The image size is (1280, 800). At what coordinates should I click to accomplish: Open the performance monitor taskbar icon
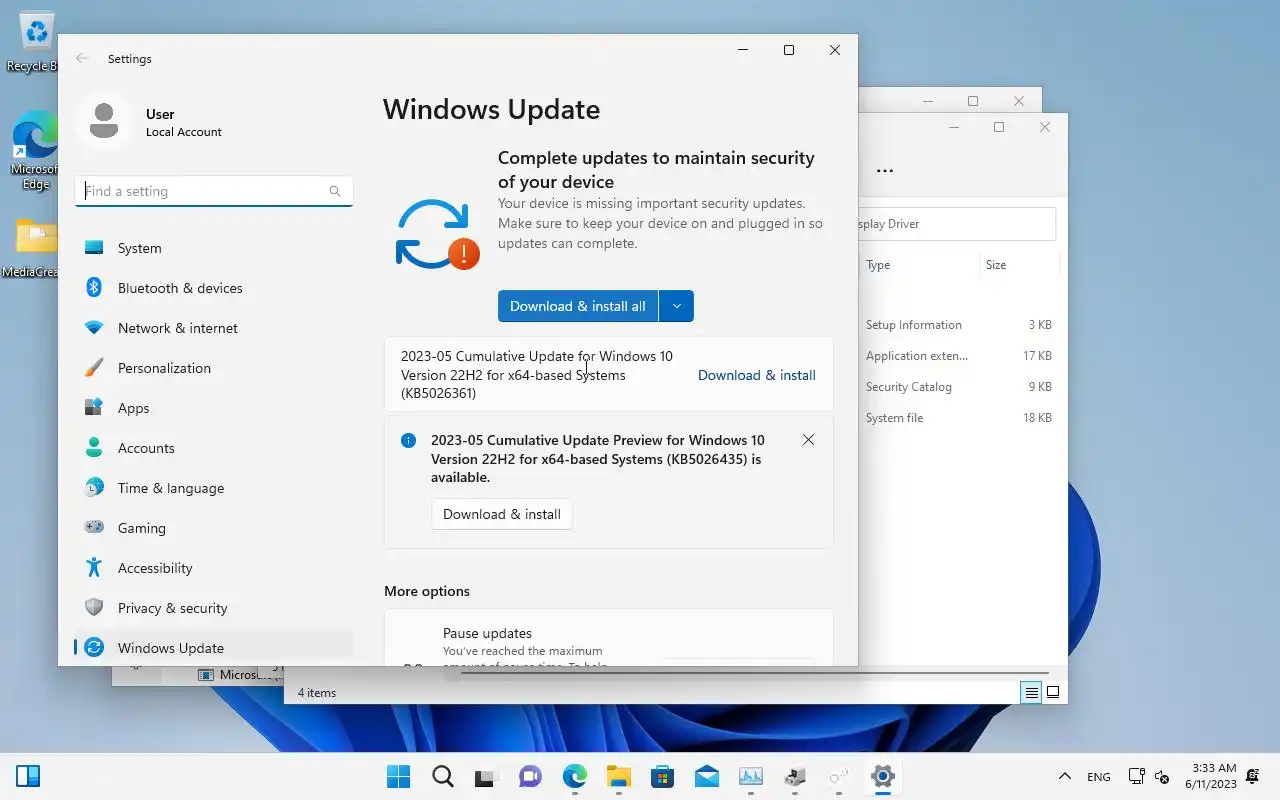coord(750,777)
